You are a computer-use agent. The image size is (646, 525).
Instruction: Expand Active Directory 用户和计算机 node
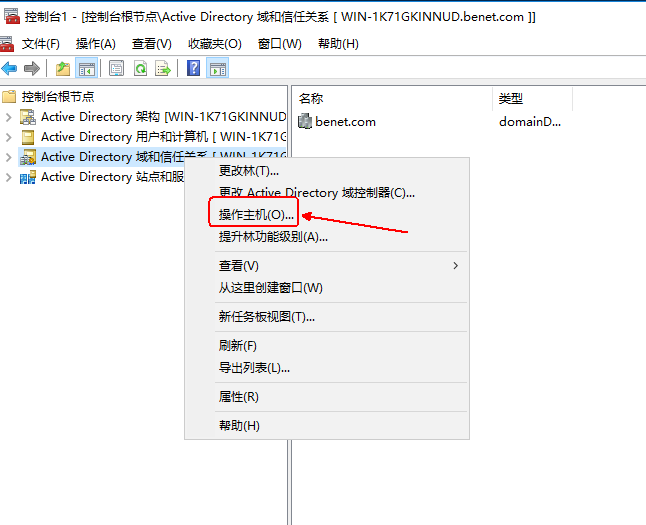[x=9, y=137]
